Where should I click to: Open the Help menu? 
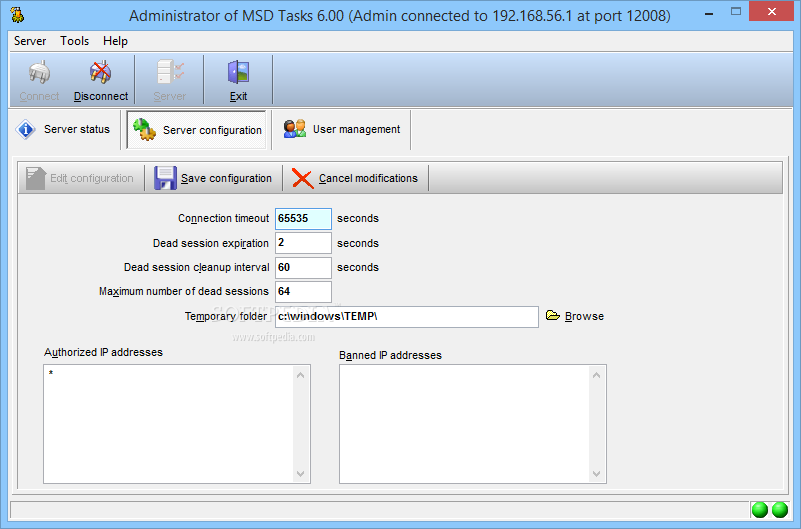(115, 41)
